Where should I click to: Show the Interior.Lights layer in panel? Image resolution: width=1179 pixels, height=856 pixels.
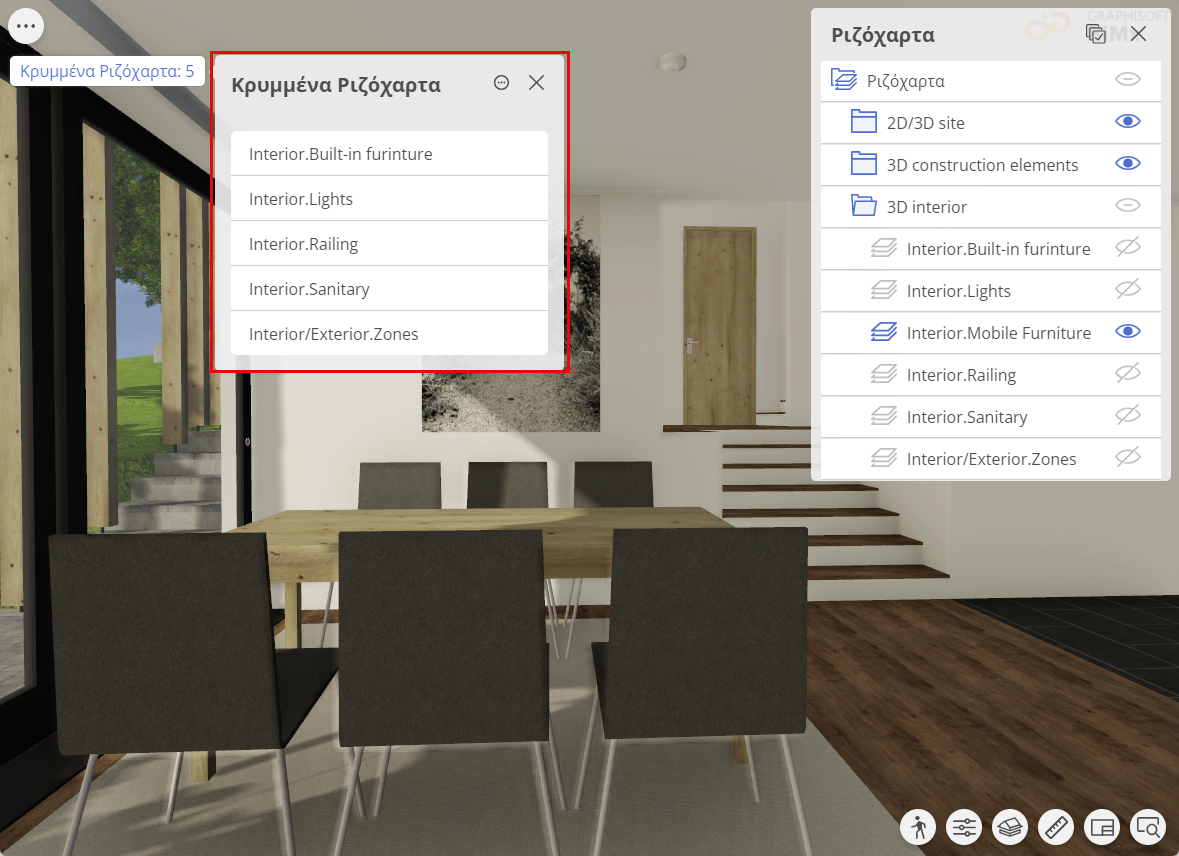click(x=1128, y=289)
